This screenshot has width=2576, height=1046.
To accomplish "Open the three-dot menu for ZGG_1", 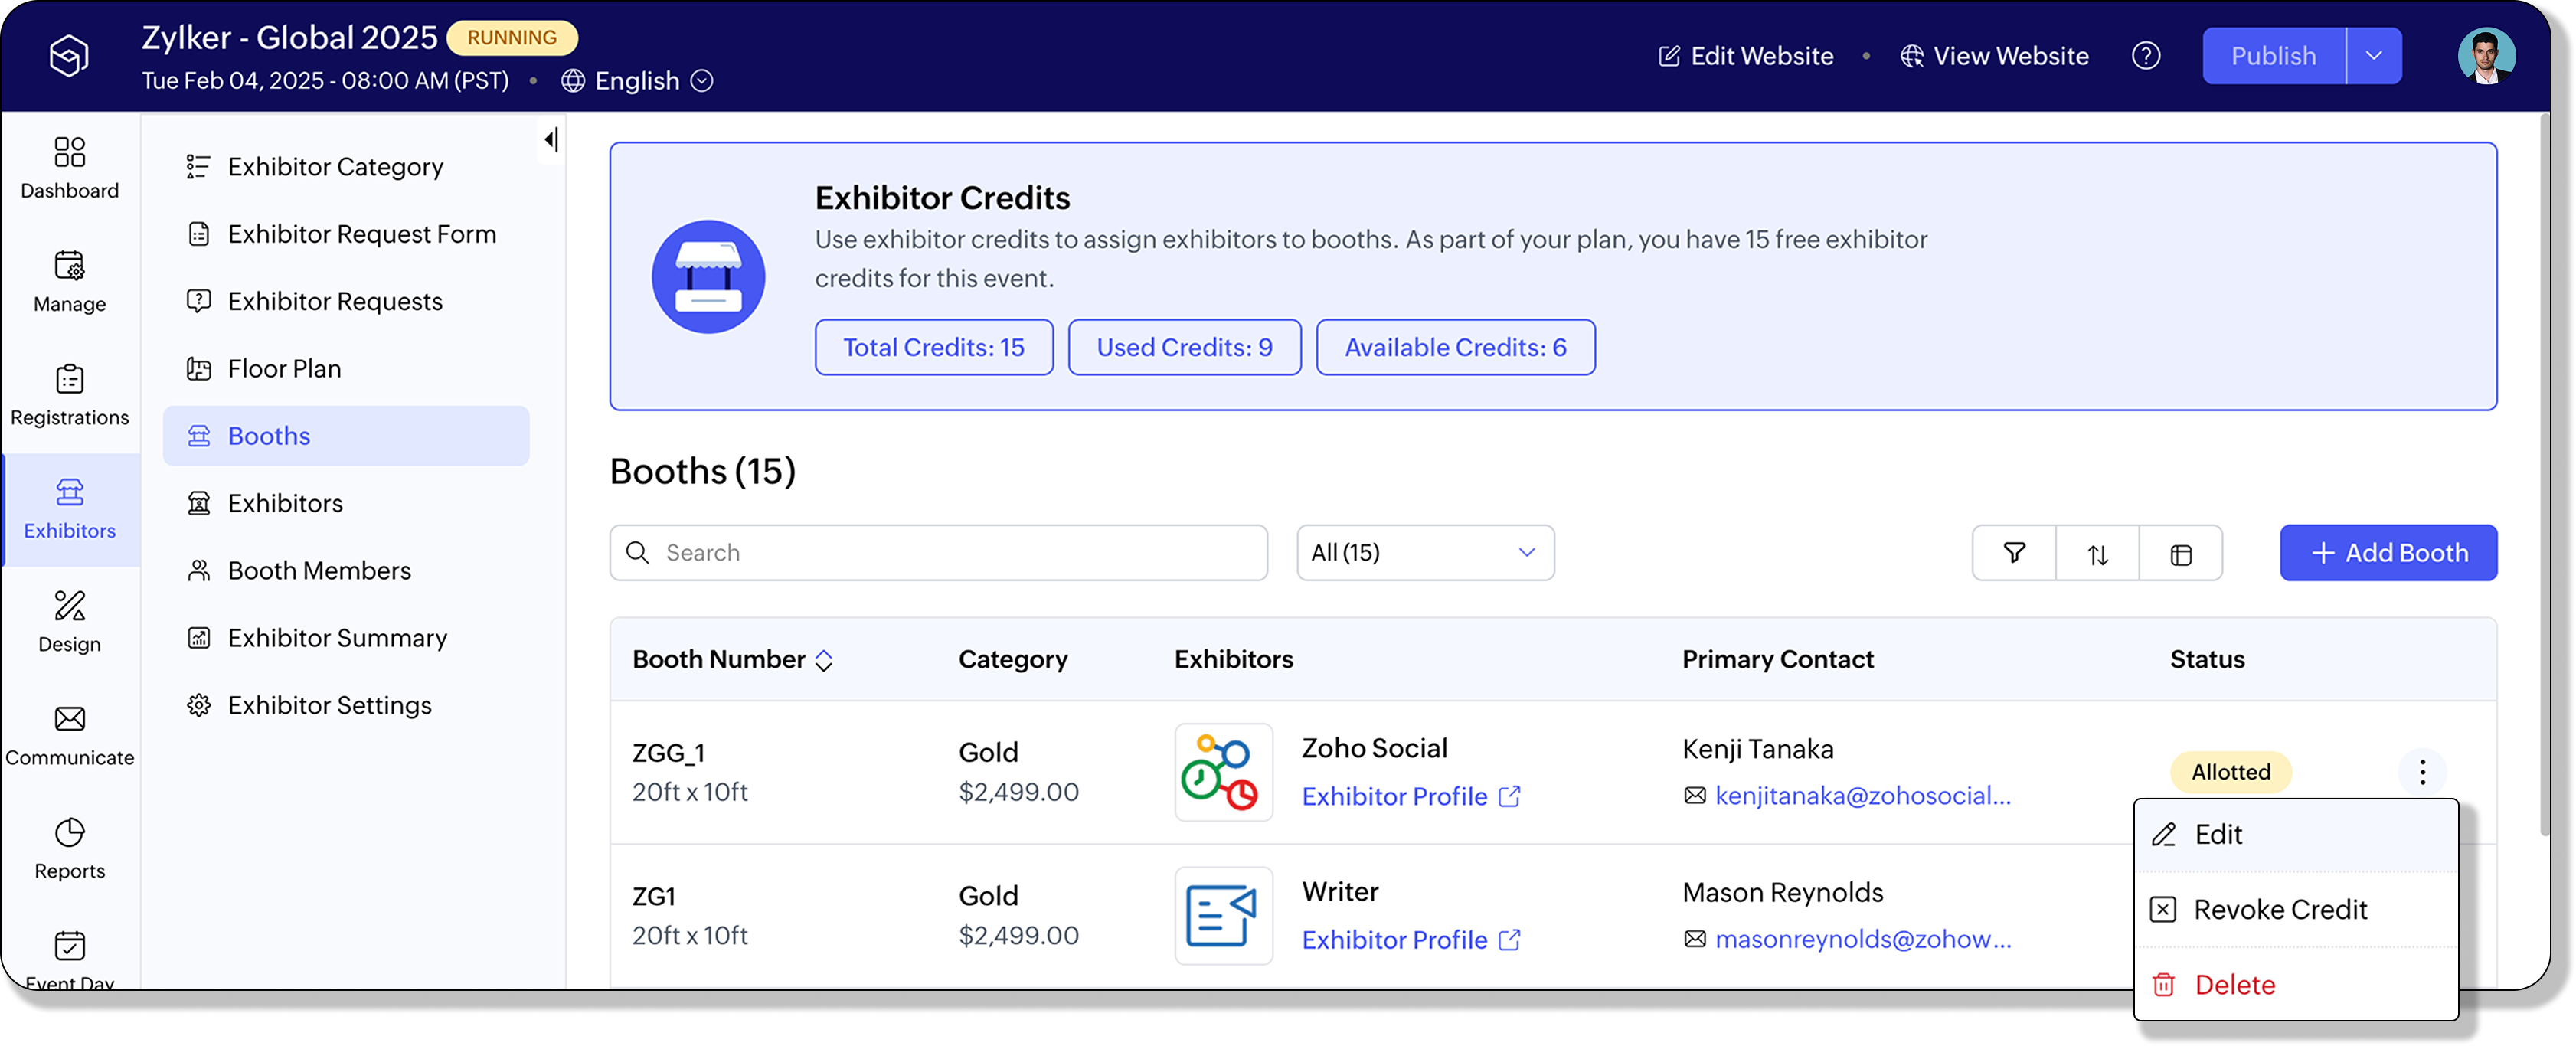I will 2422,772.
